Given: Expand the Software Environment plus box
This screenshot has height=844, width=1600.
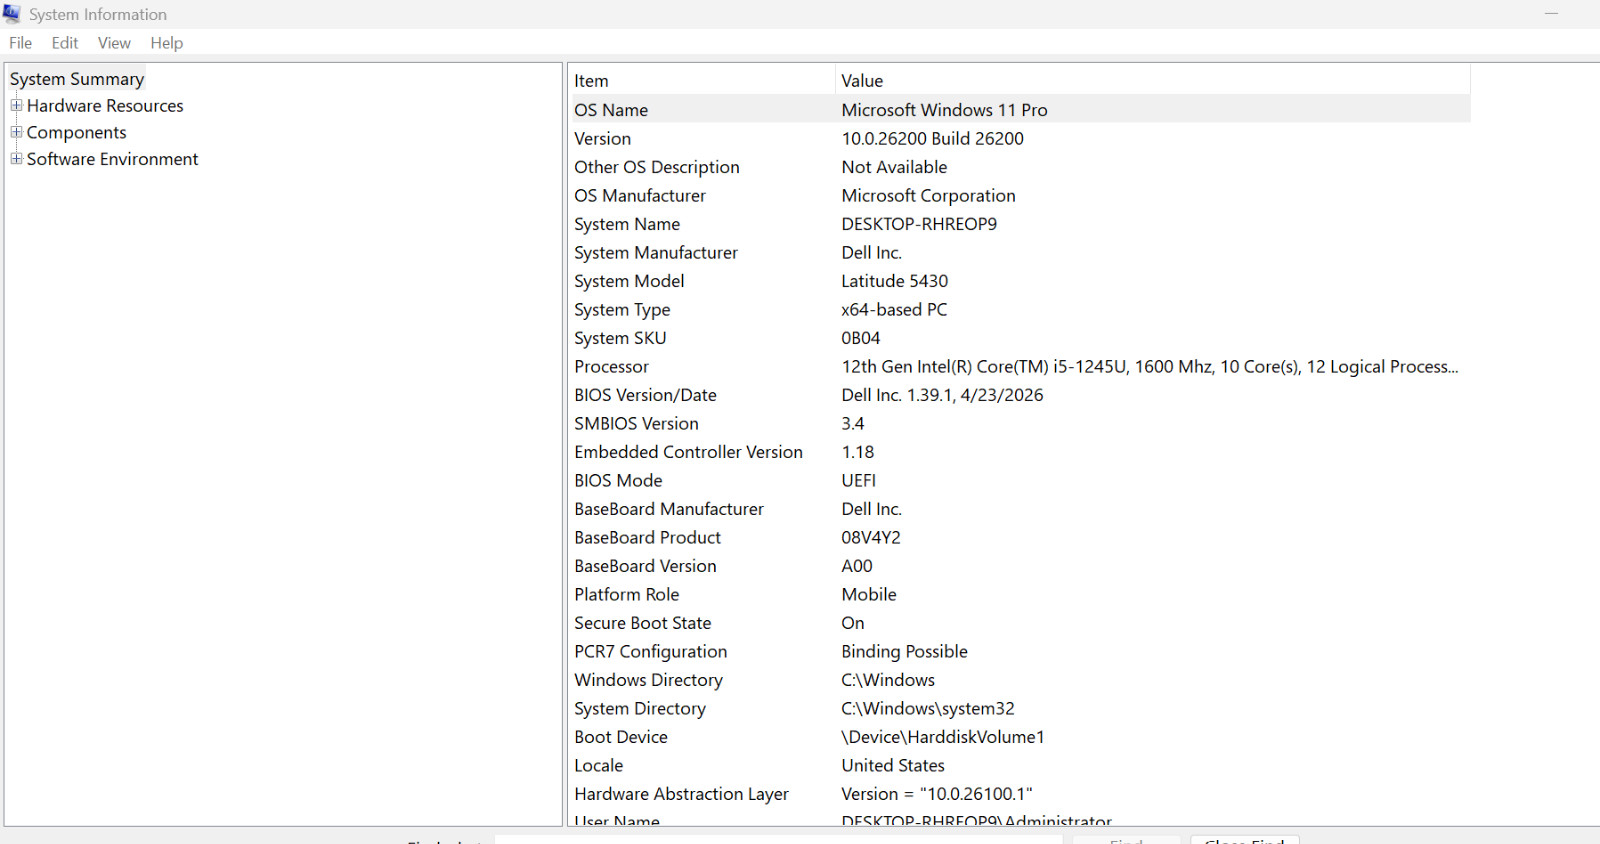Looking at the screenshot, I should click(16, 158).
